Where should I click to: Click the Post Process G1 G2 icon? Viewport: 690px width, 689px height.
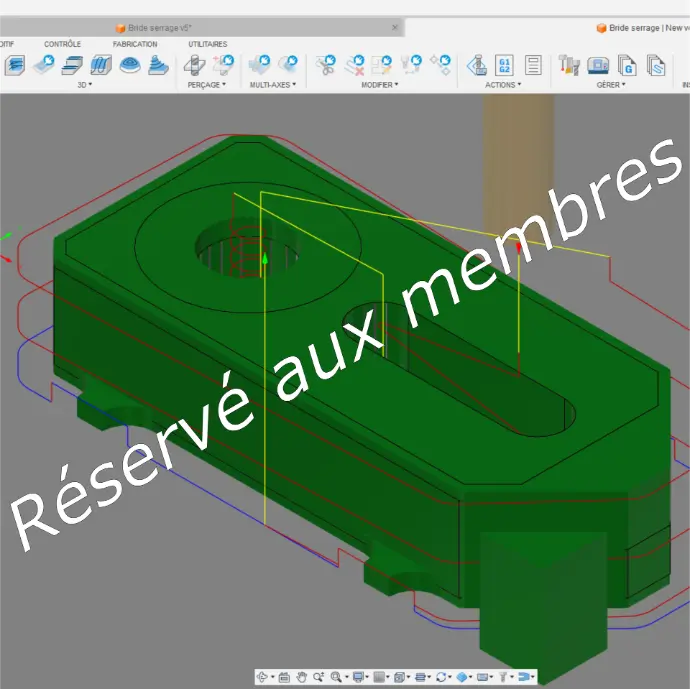[505, 66]
